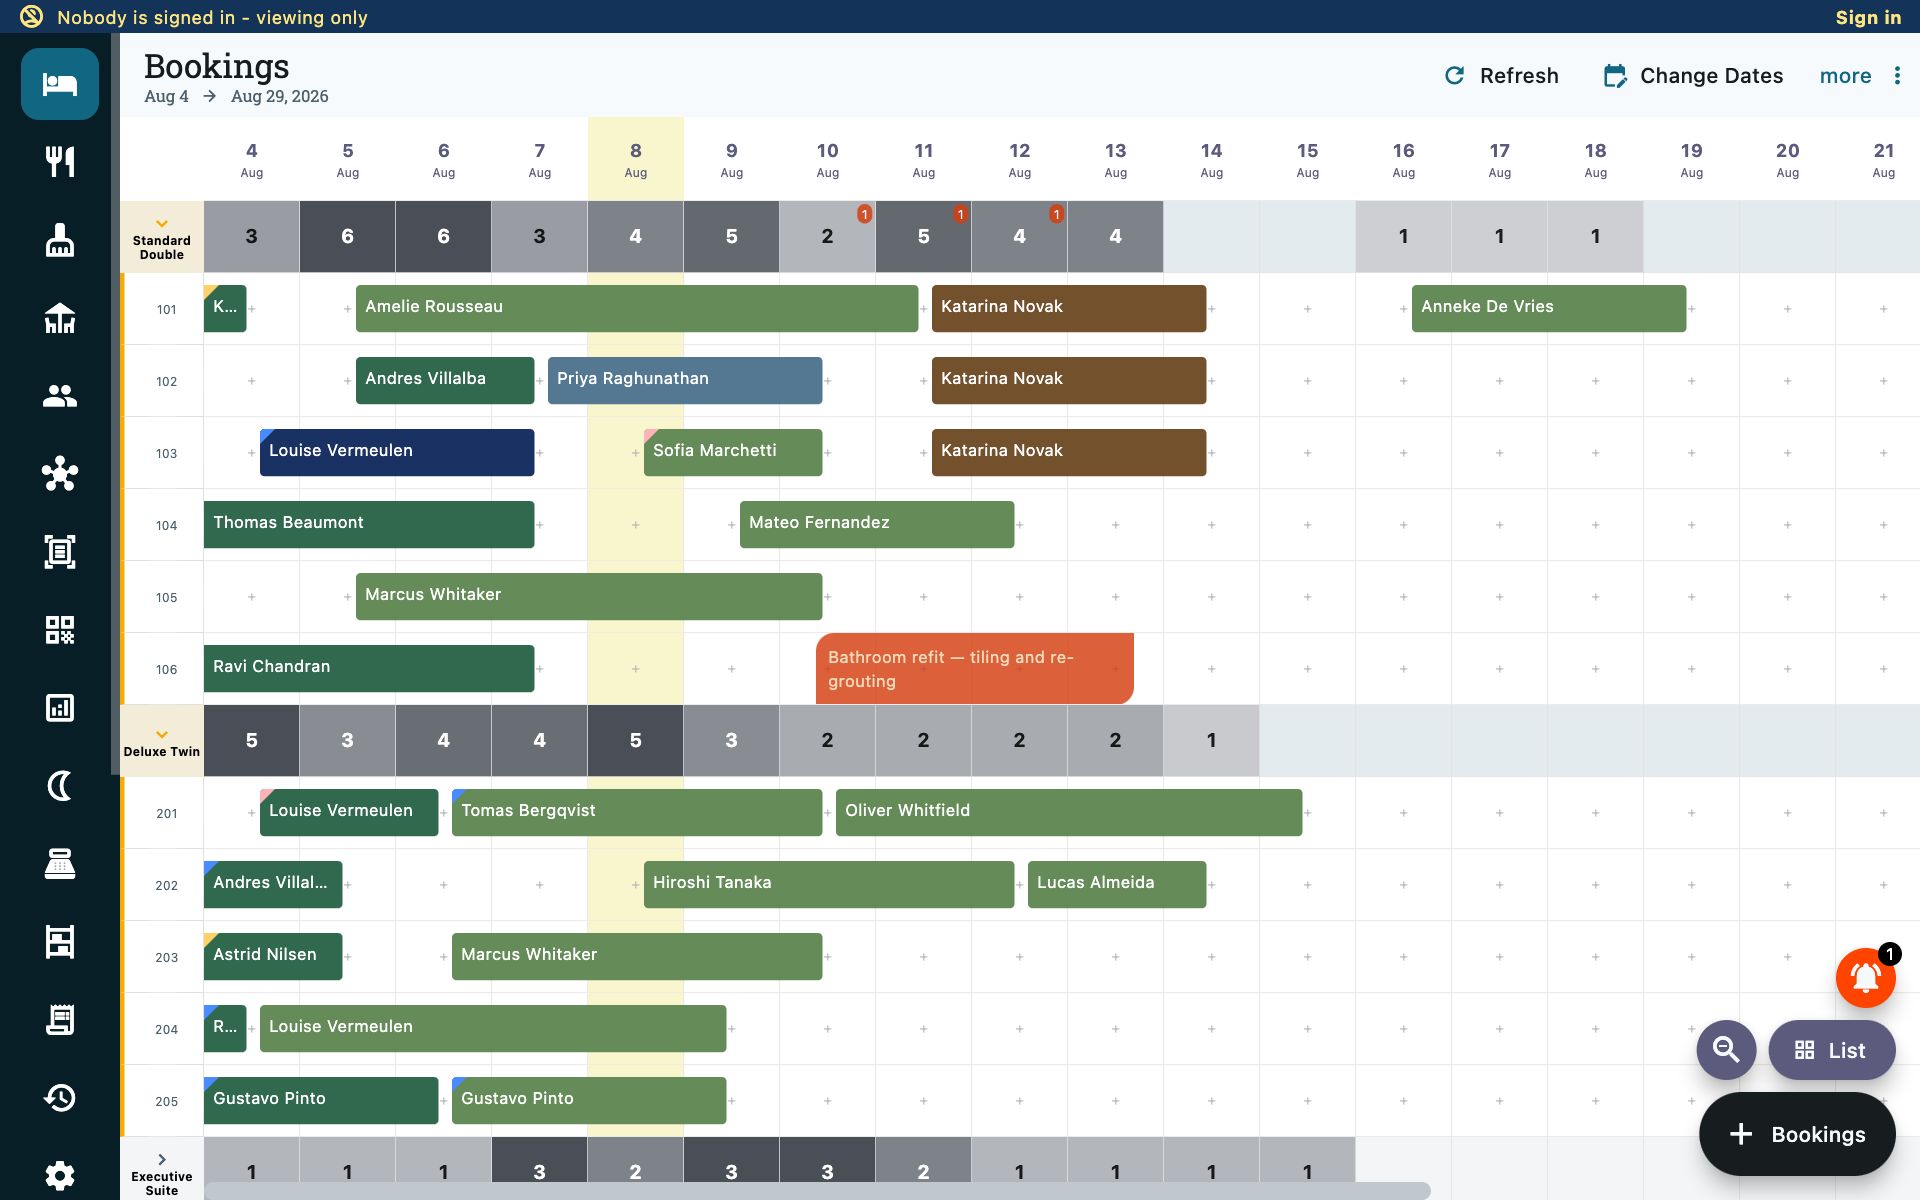Image resolution: width=1920 pixels, height=1200 pixels.
Task: Switch to List view
Action: [1831, 1050]
